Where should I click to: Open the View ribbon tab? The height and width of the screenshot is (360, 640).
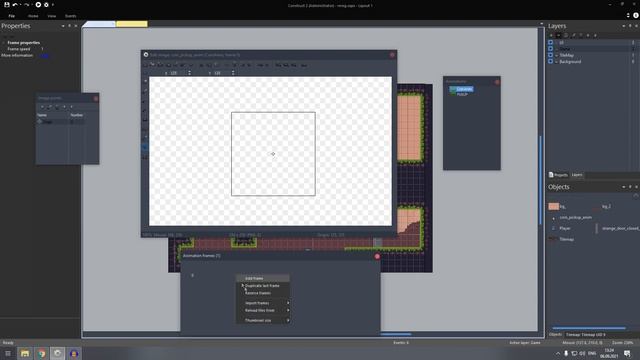coord(51,16)
